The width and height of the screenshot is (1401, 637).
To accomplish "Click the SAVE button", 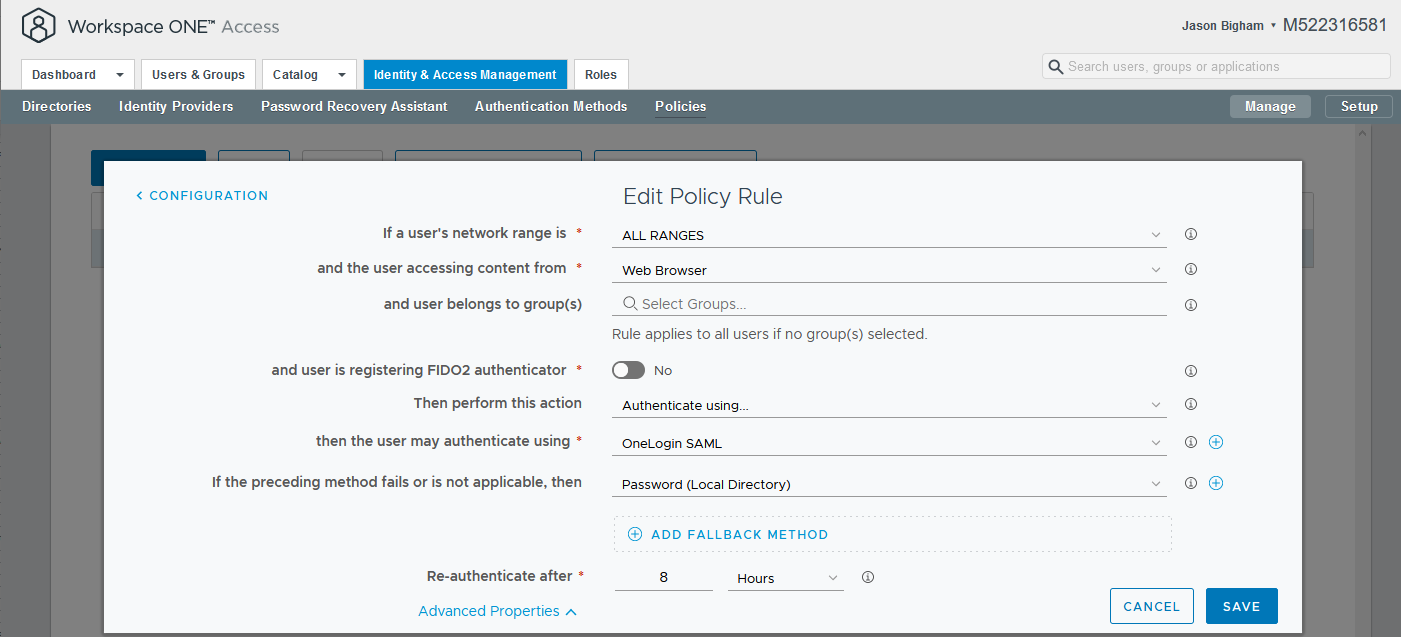I will 1241,606.
